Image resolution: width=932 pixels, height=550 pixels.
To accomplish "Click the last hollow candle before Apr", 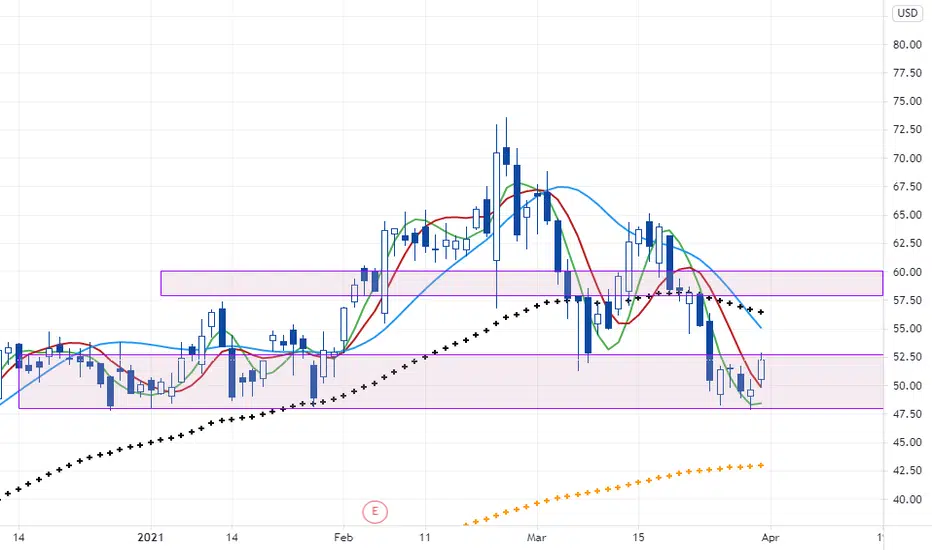I will [761, 369].
